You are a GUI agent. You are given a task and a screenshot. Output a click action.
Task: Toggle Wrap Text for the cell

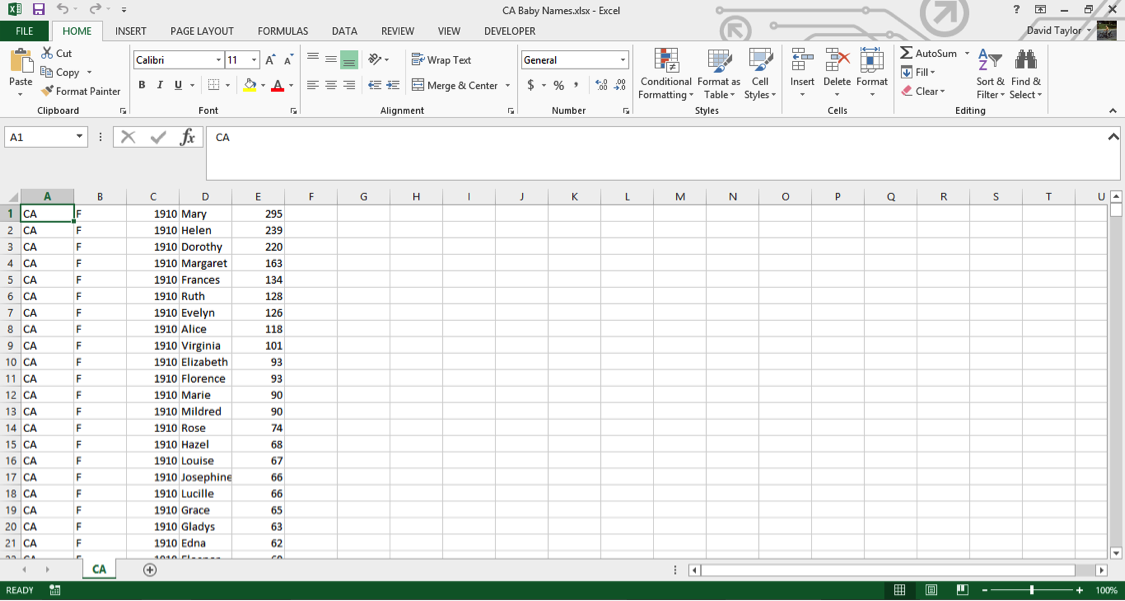(x=441, y=60)
